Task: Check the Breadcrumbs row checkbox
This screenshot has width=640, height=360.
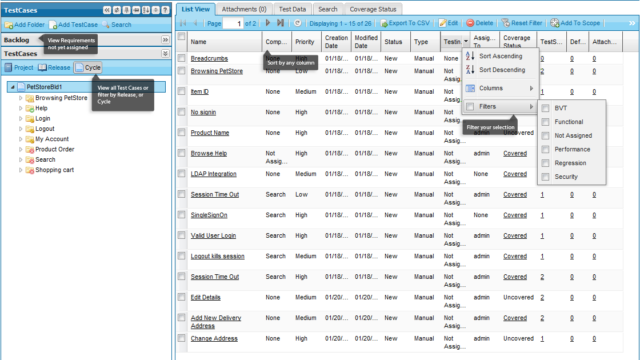Action: pyautogui.click(x=182, y=58)
